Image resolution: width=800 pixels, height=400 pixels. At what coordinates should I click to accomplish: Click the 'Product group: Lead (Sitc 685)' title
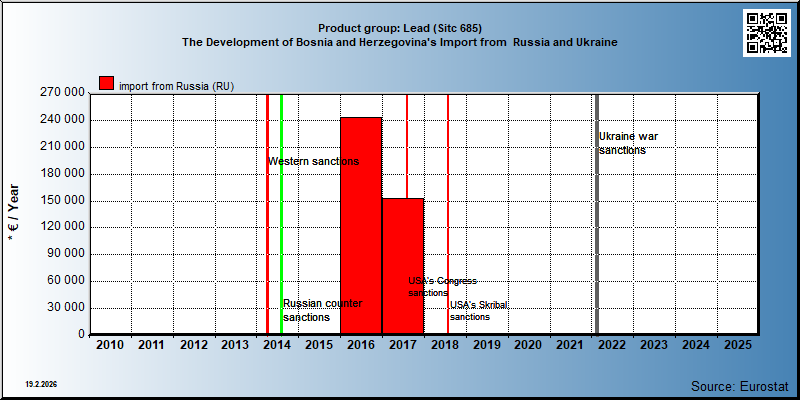click(400, 28)
